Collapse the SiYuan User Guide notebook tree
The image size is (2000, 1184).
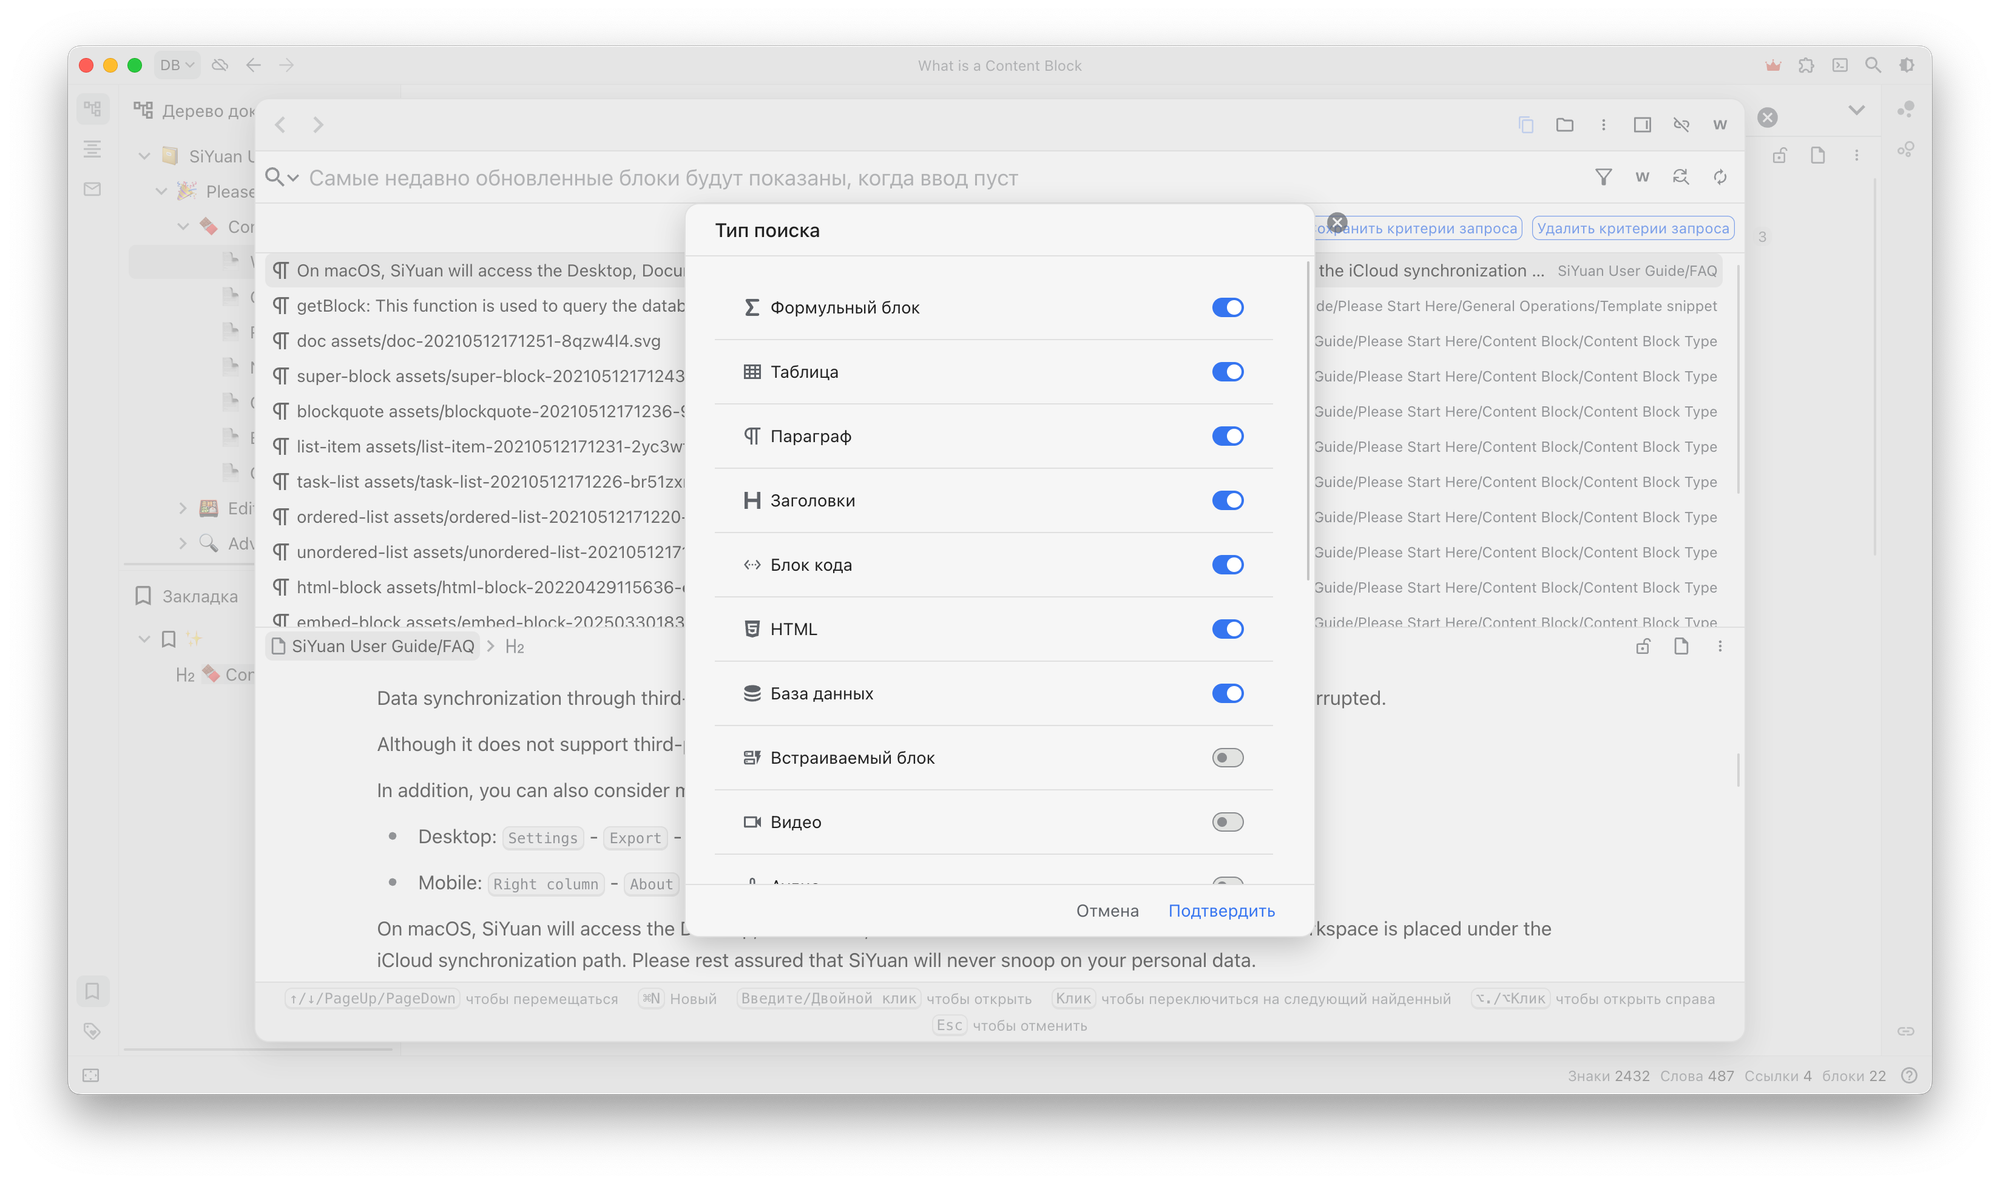pos(144,156)
